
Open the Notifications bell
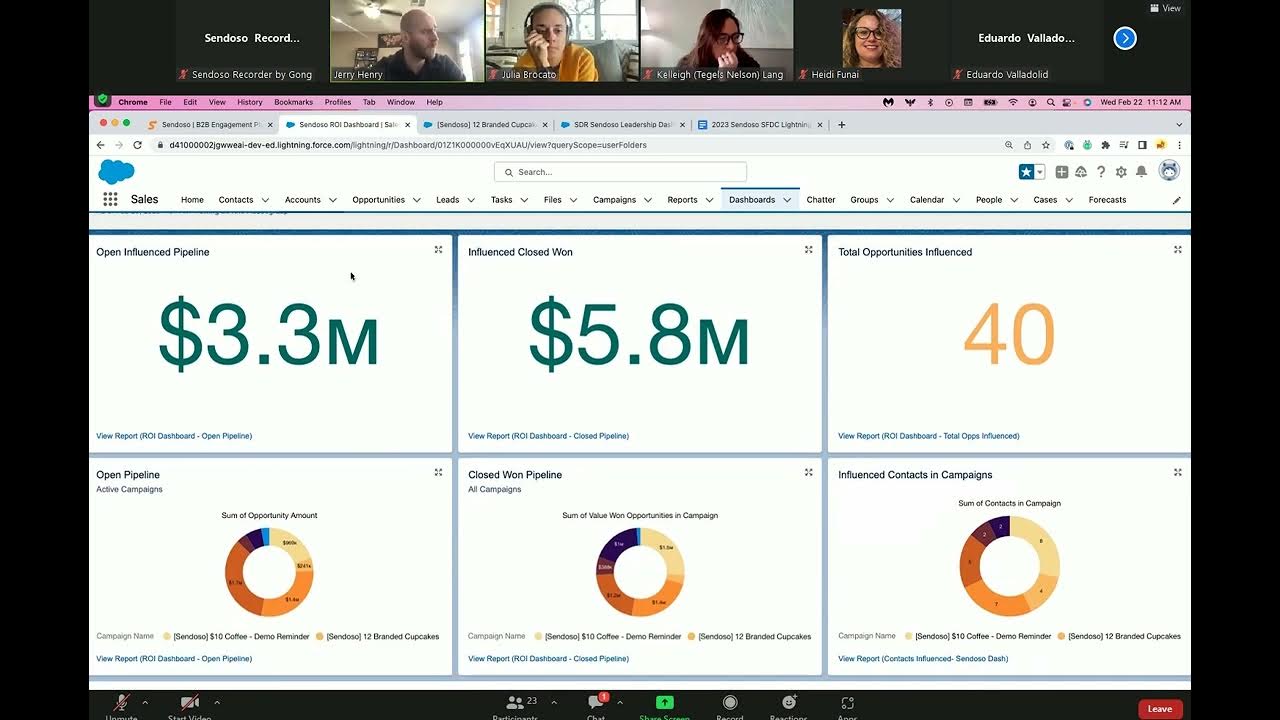pos(1141,172)
